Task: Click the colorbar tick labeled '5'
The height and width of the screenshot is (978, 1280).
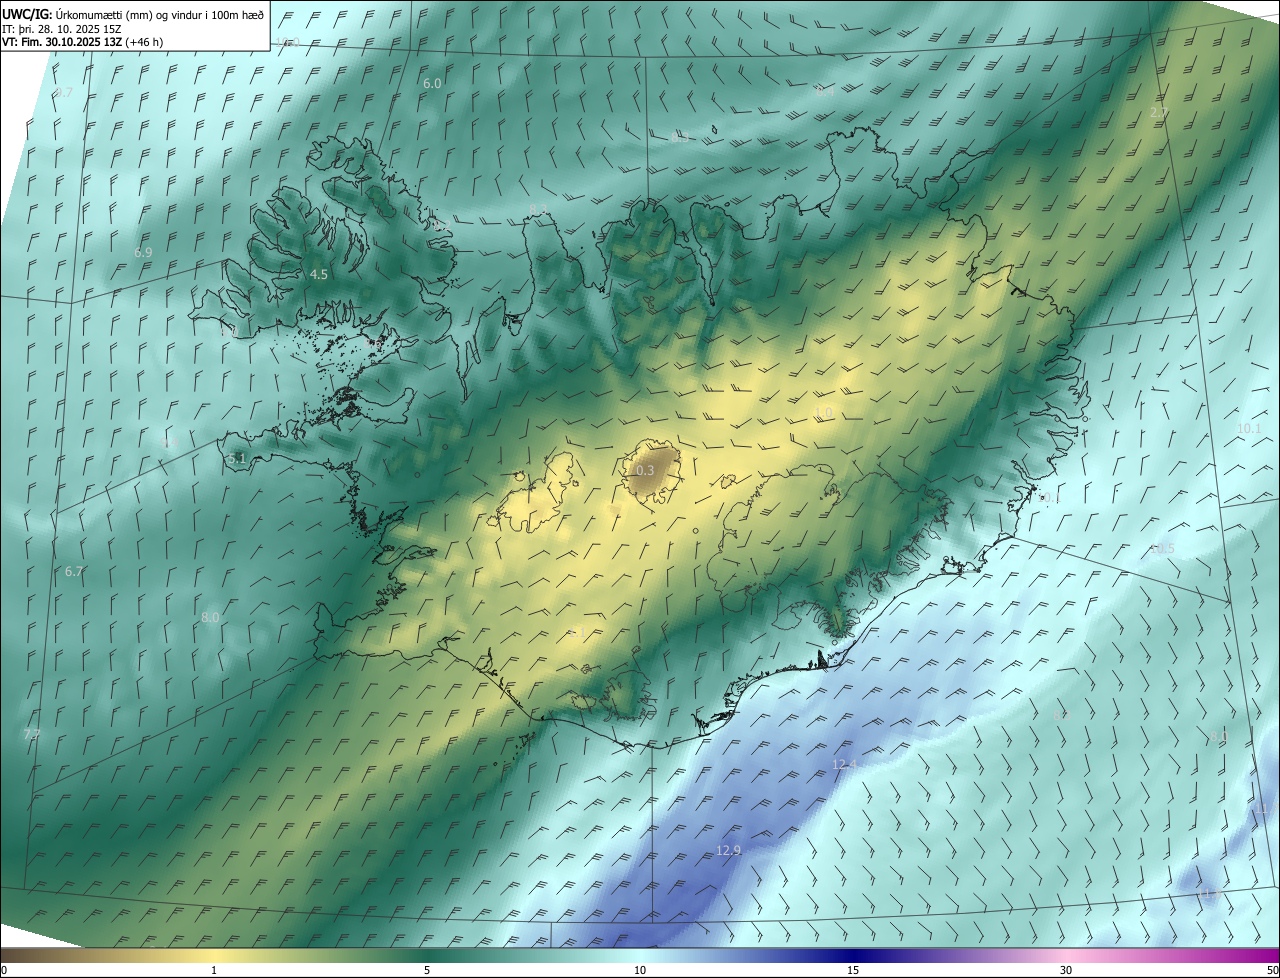Action: (427, 970)
